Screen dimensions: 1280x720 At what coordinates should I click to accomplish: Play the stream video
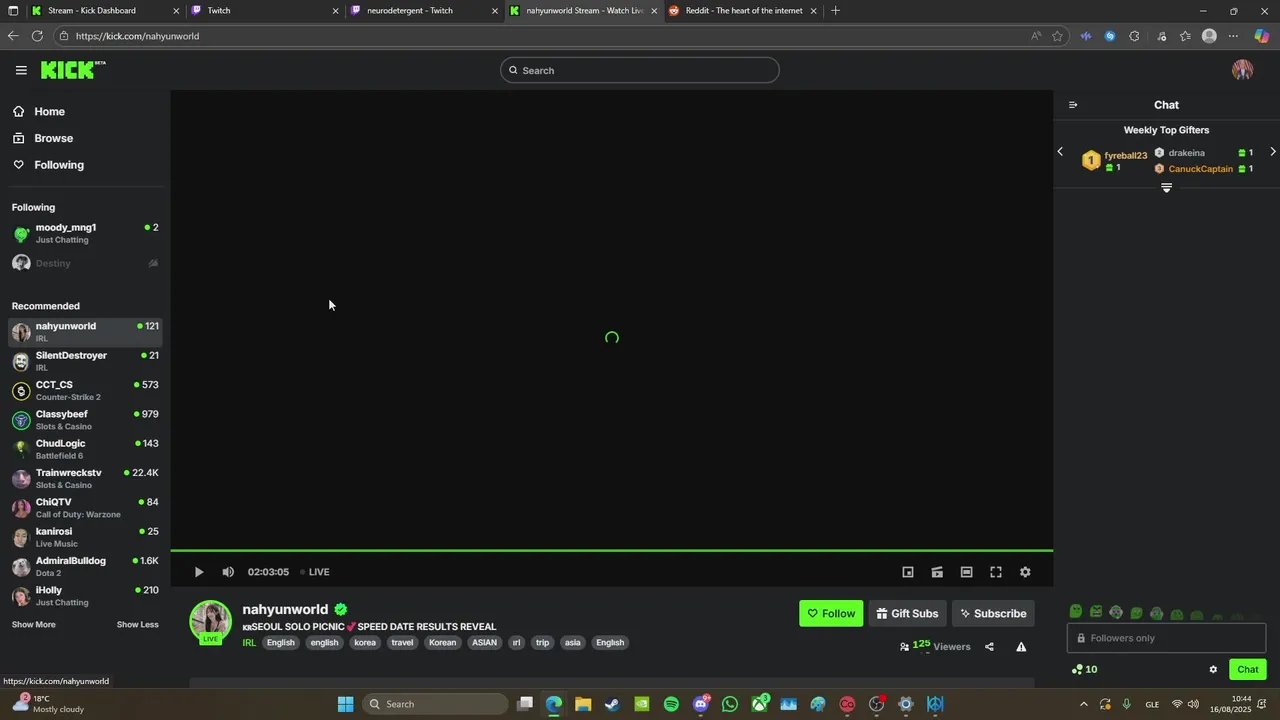click(x=199, y=572)
